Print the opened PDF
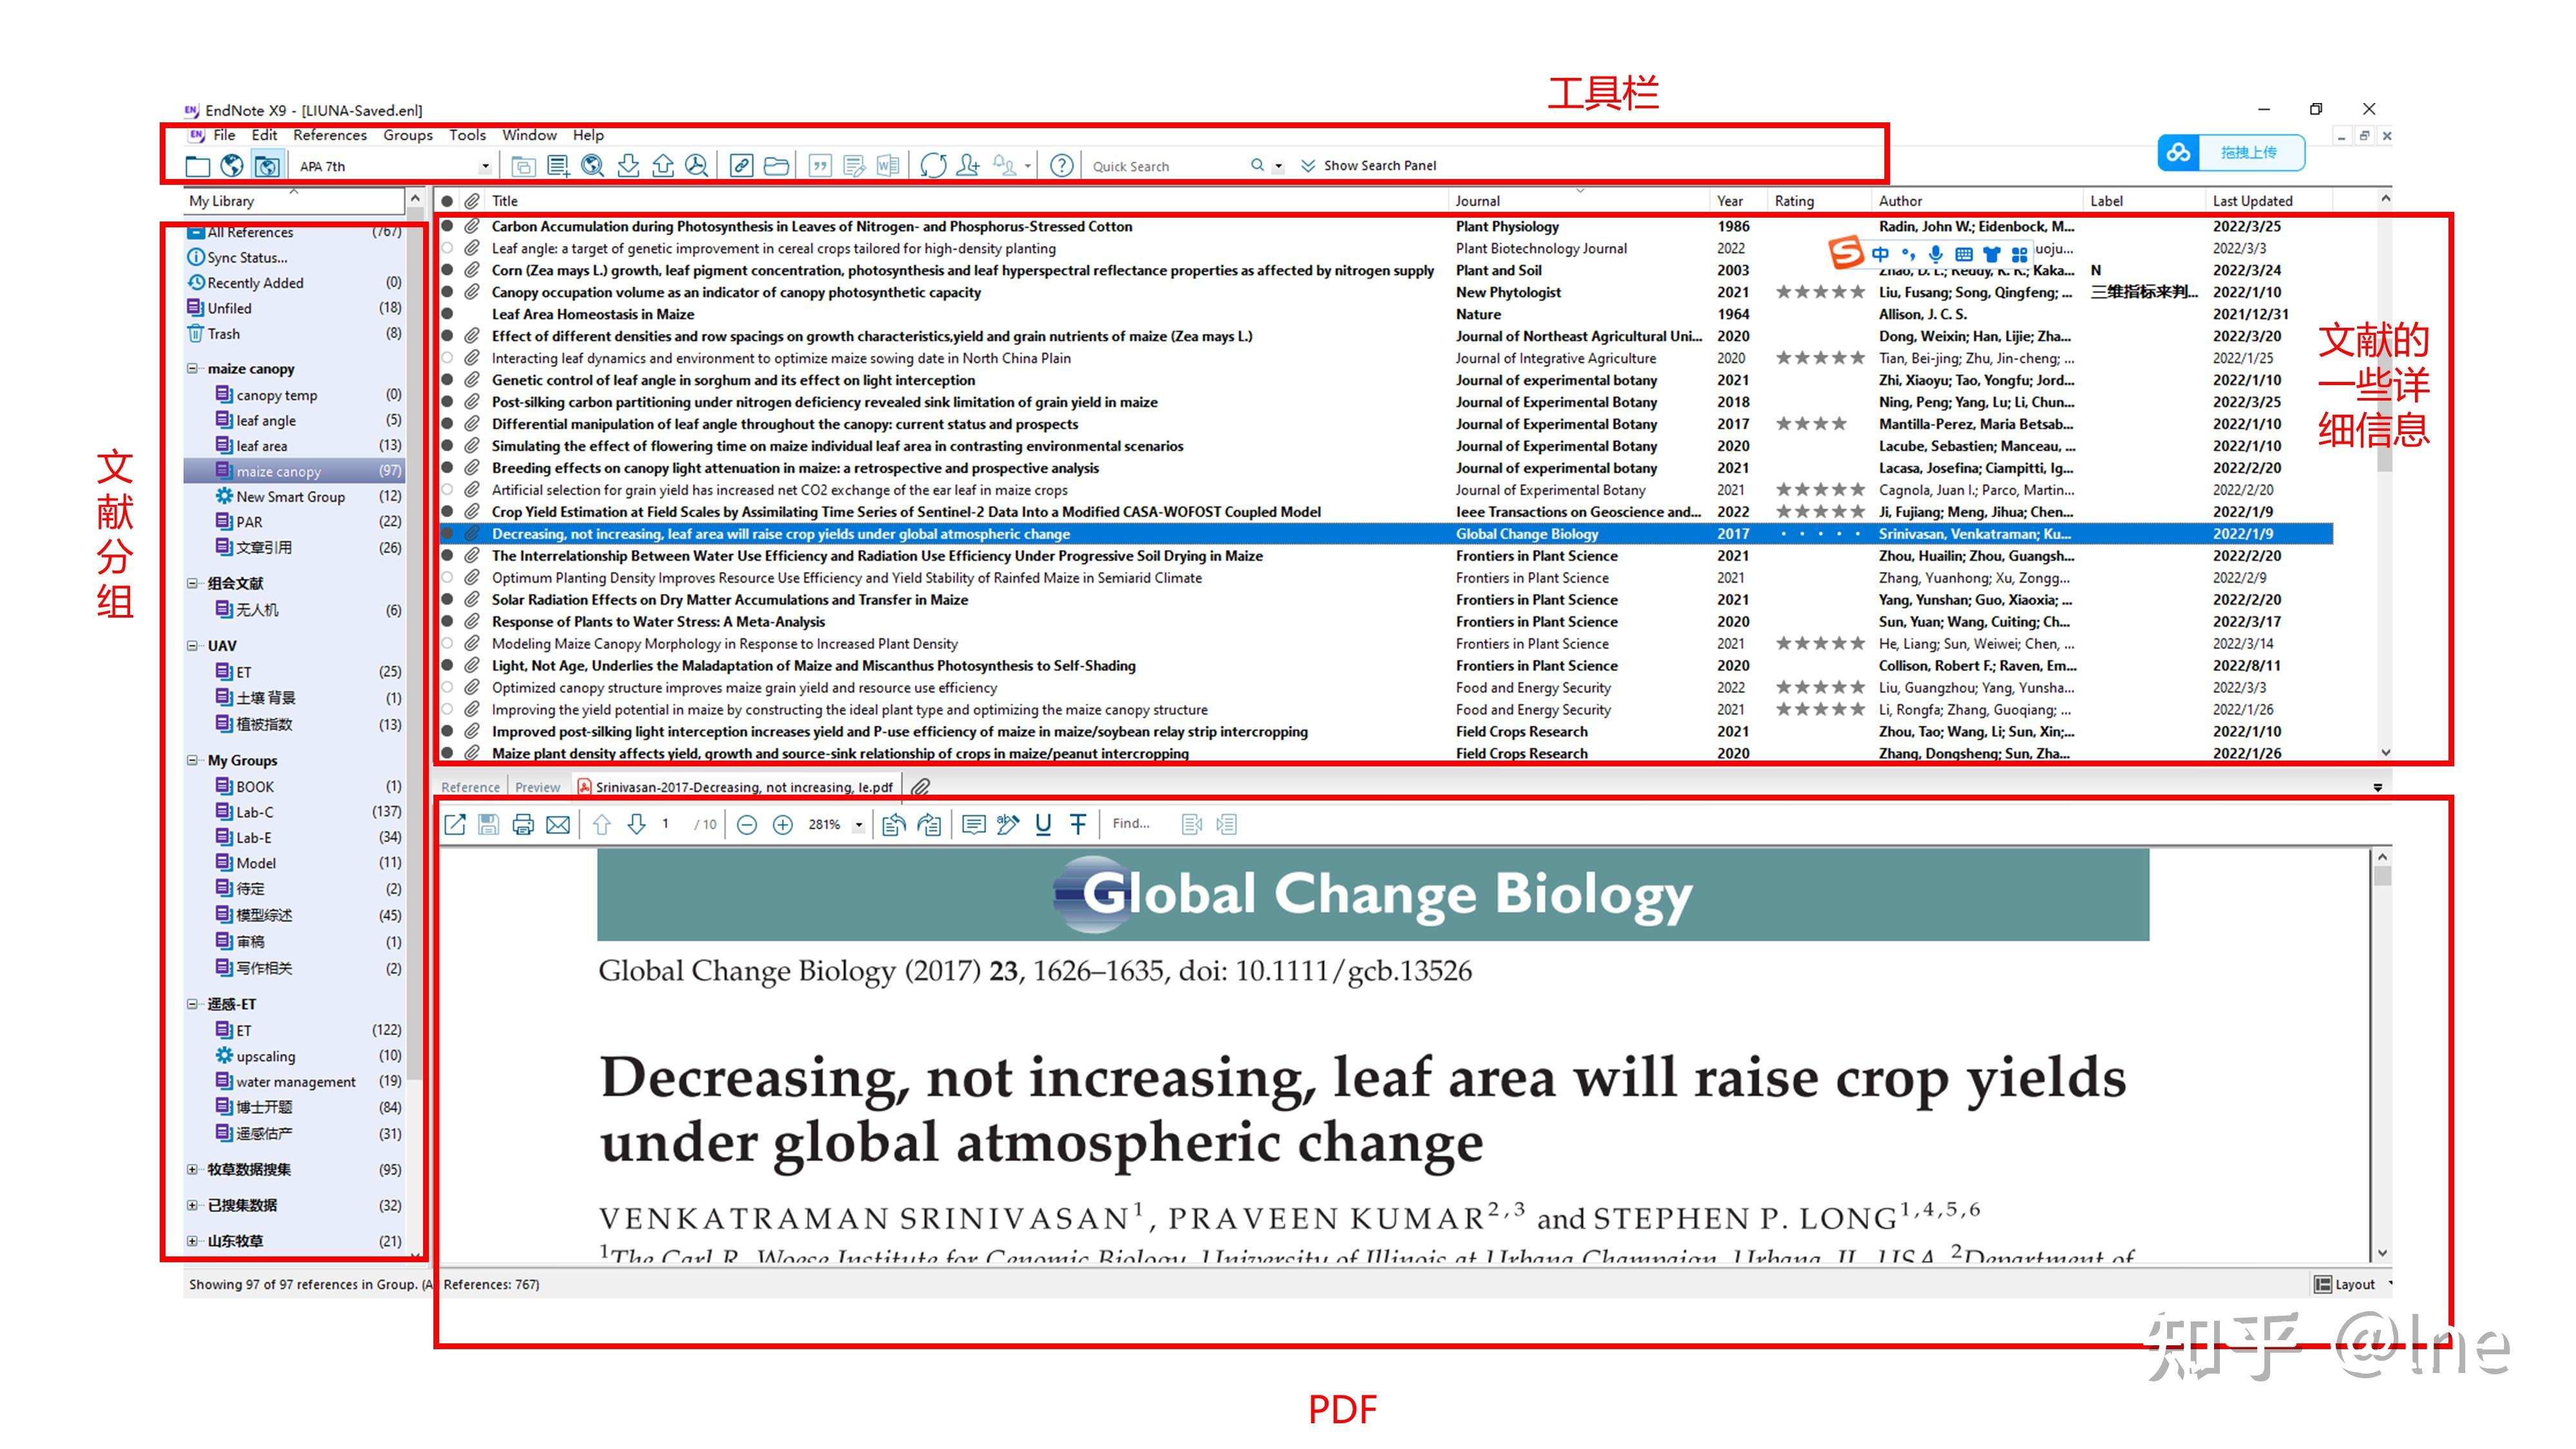Viewport: 2576px width, 1449px height. pos(523,824)
